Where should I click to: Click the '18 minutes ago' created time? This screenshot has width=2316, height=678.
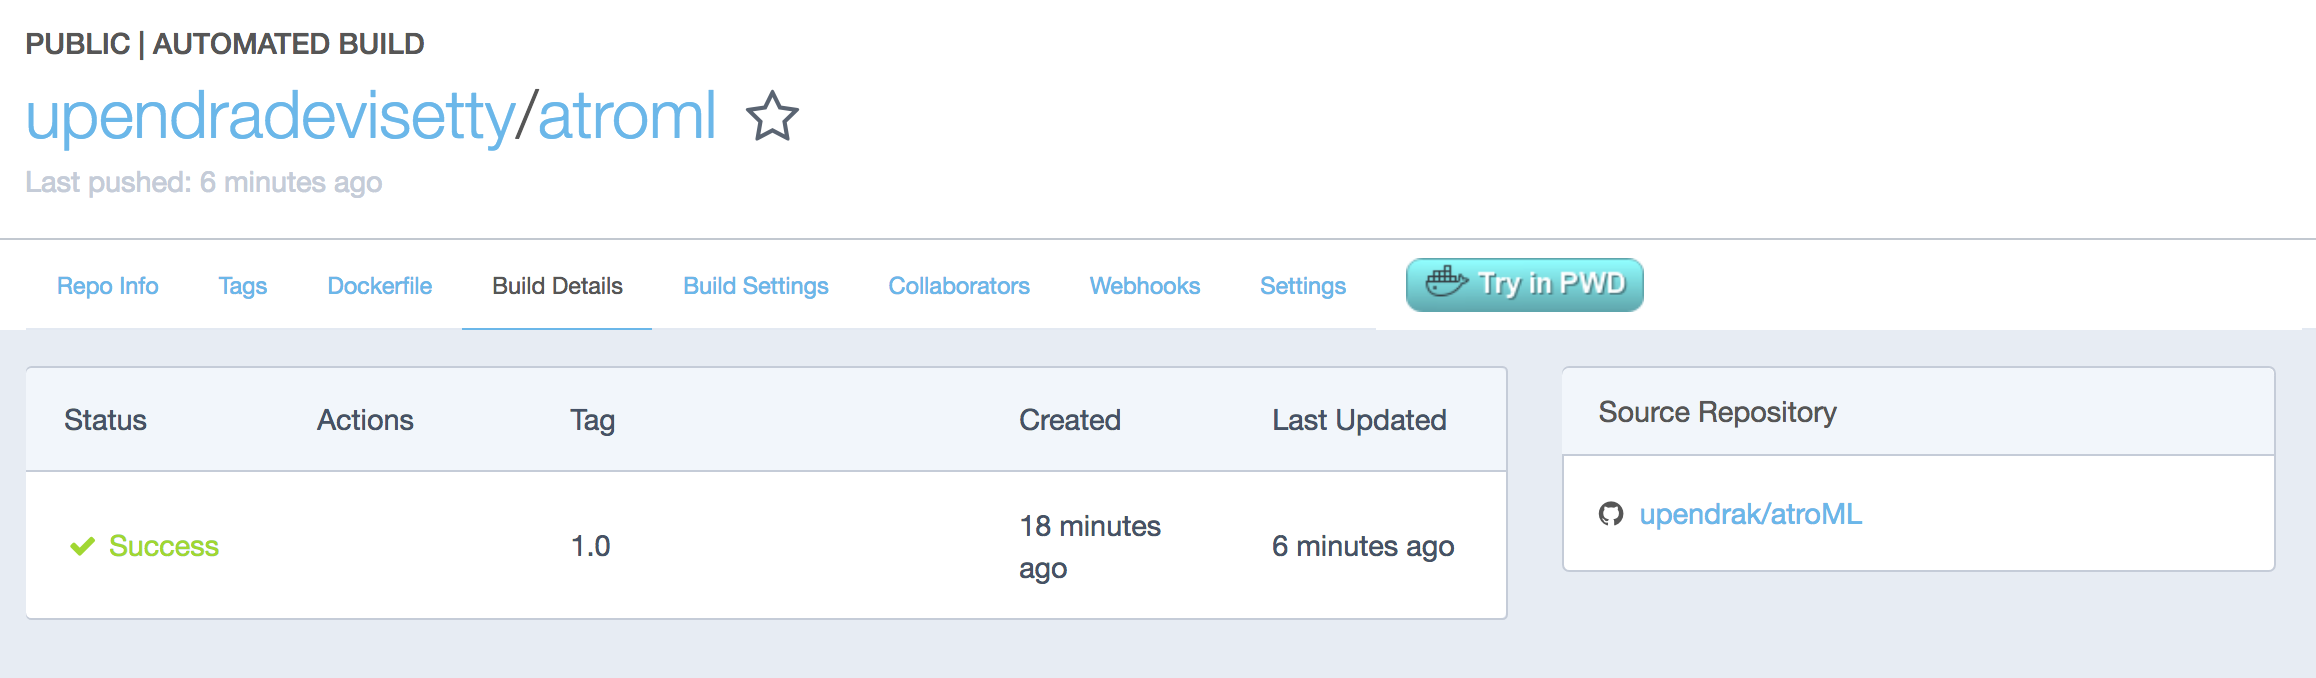pos(1090,547)
